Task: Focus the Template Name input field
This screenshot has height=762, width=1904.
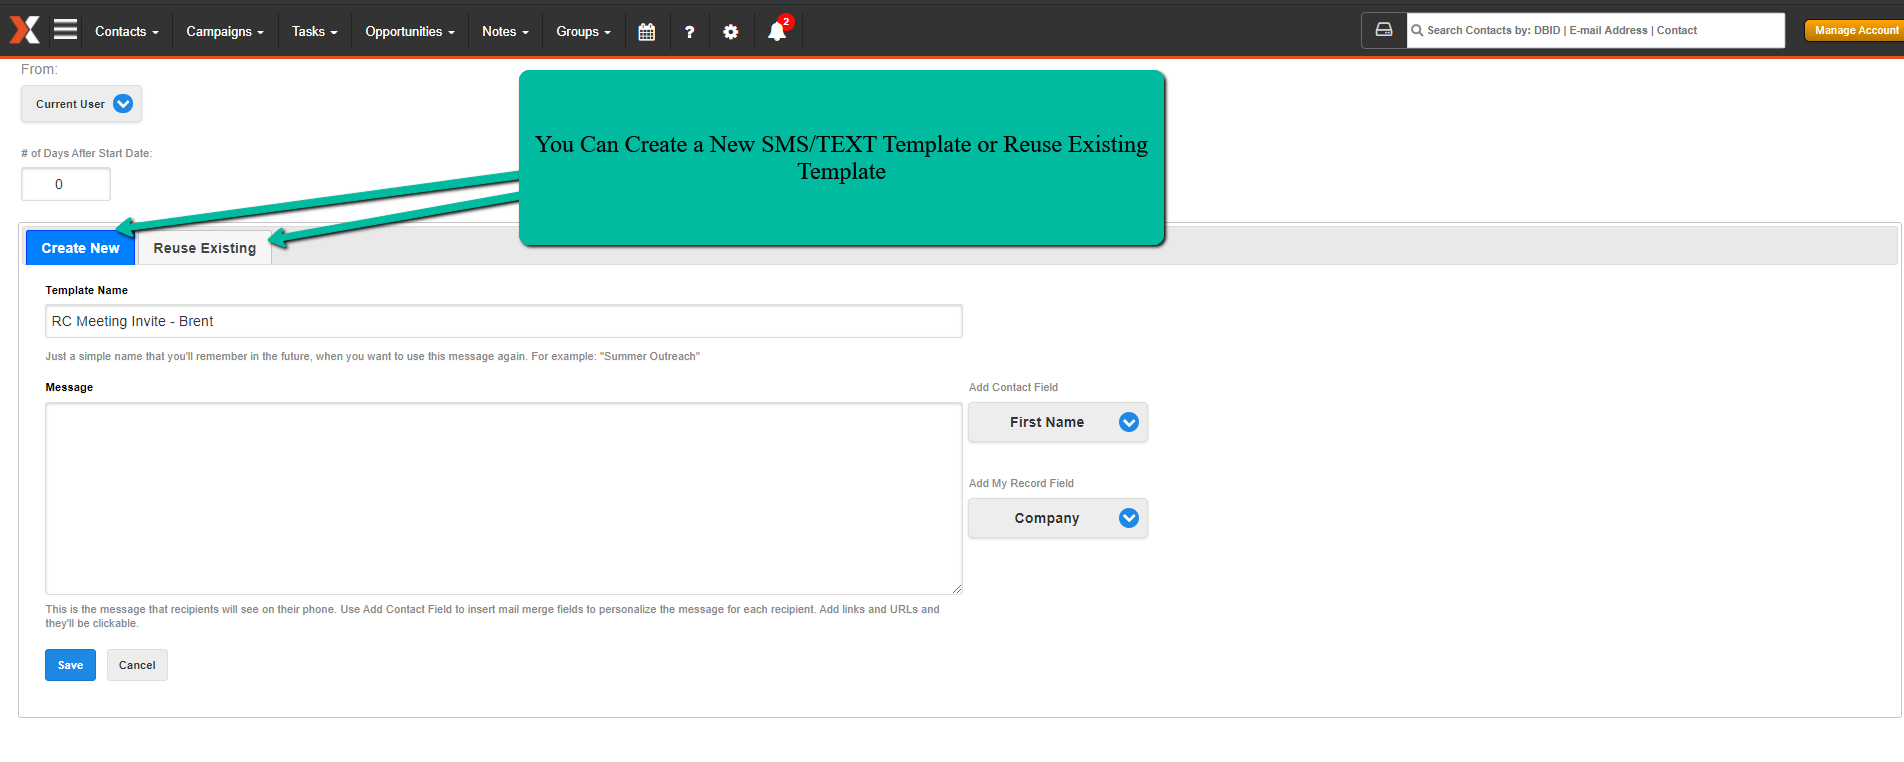Action: pos(504,321)
